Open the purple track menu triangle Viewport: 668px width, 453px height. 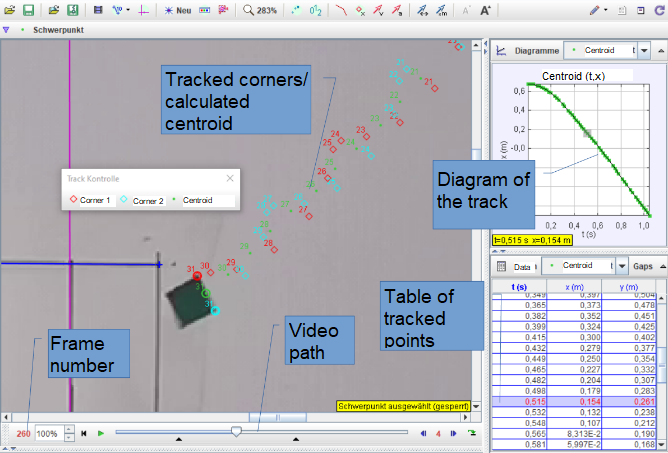pyautogui.click(x=6, y=30)
